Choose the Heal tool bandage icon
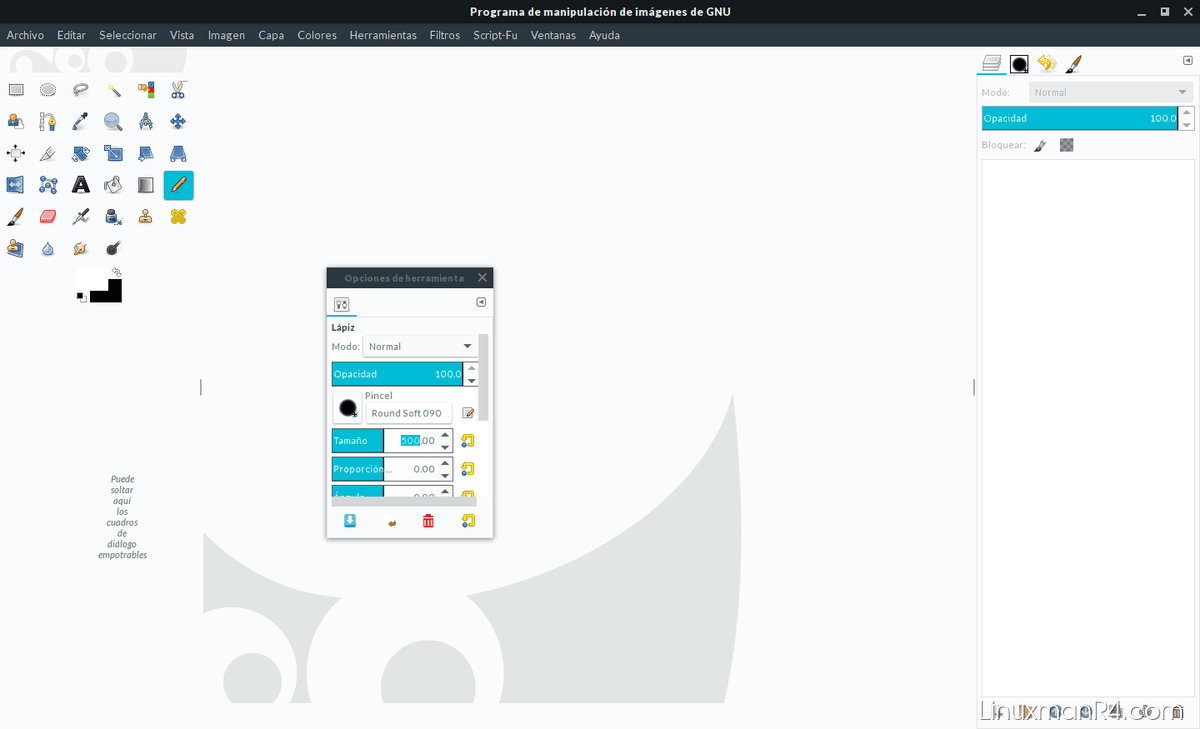This screenshot has height=729, width=1200. tap(178, 217)
